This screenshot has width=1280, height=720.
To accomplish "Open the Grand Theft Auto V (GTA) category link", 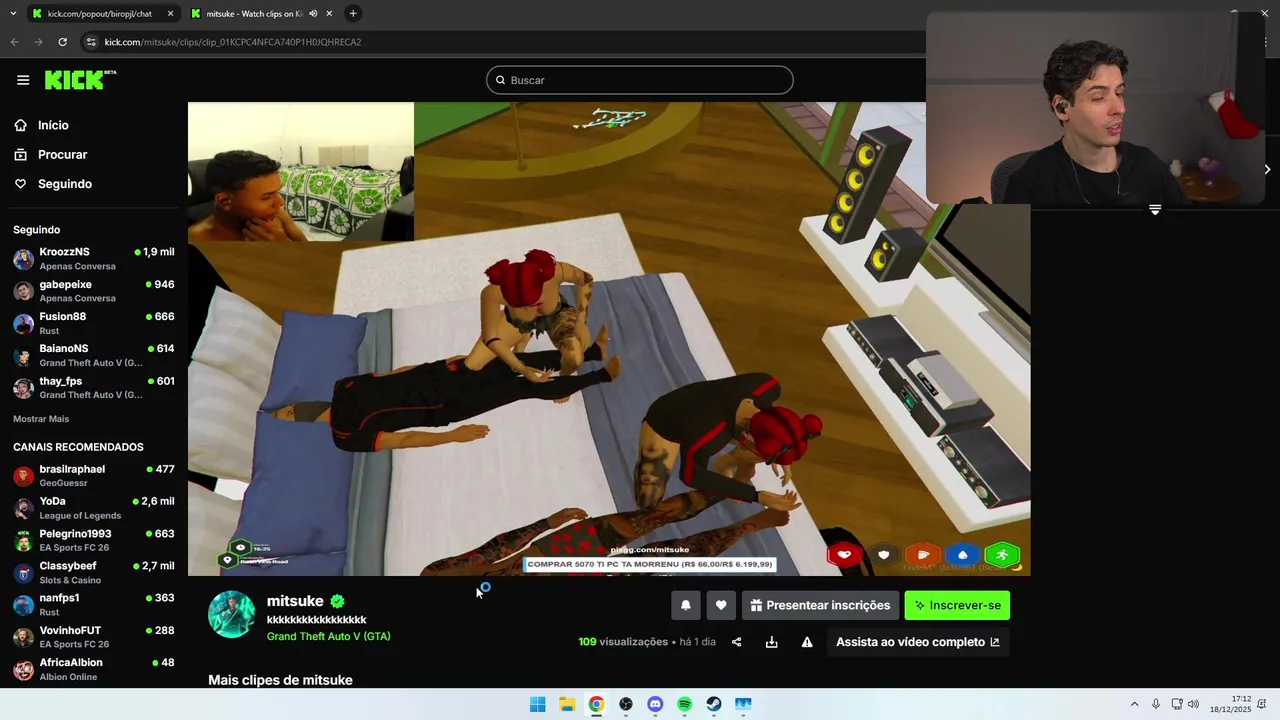I will (x=328, y=636).
